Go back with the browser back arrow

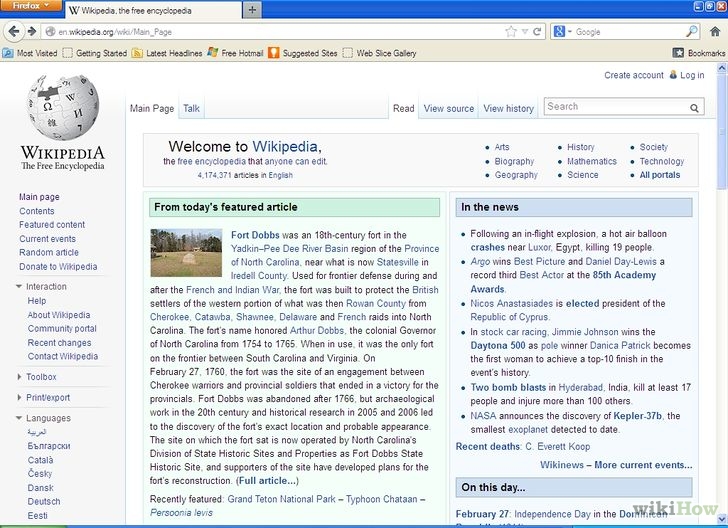14,32
